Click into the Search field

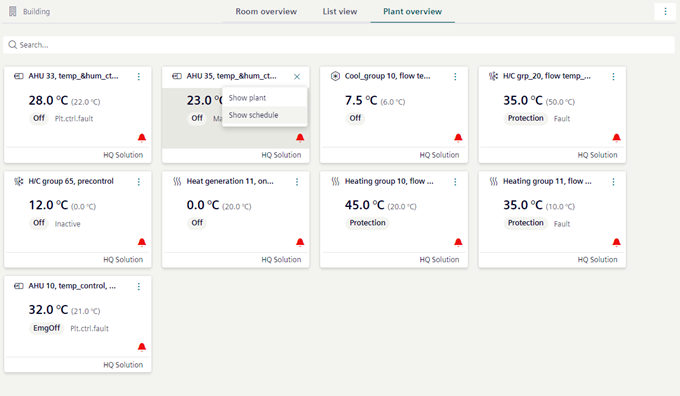point(339,45)
